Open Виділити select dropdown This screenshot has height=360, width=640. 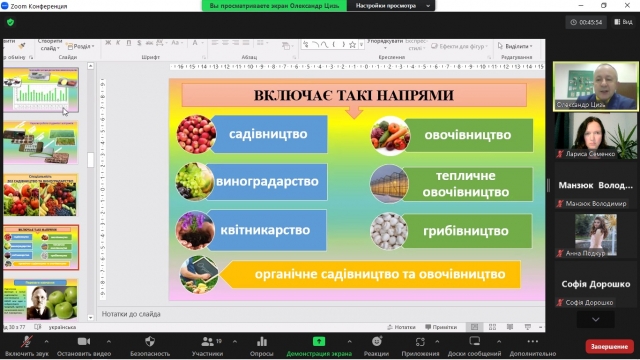tap(515, 46)
